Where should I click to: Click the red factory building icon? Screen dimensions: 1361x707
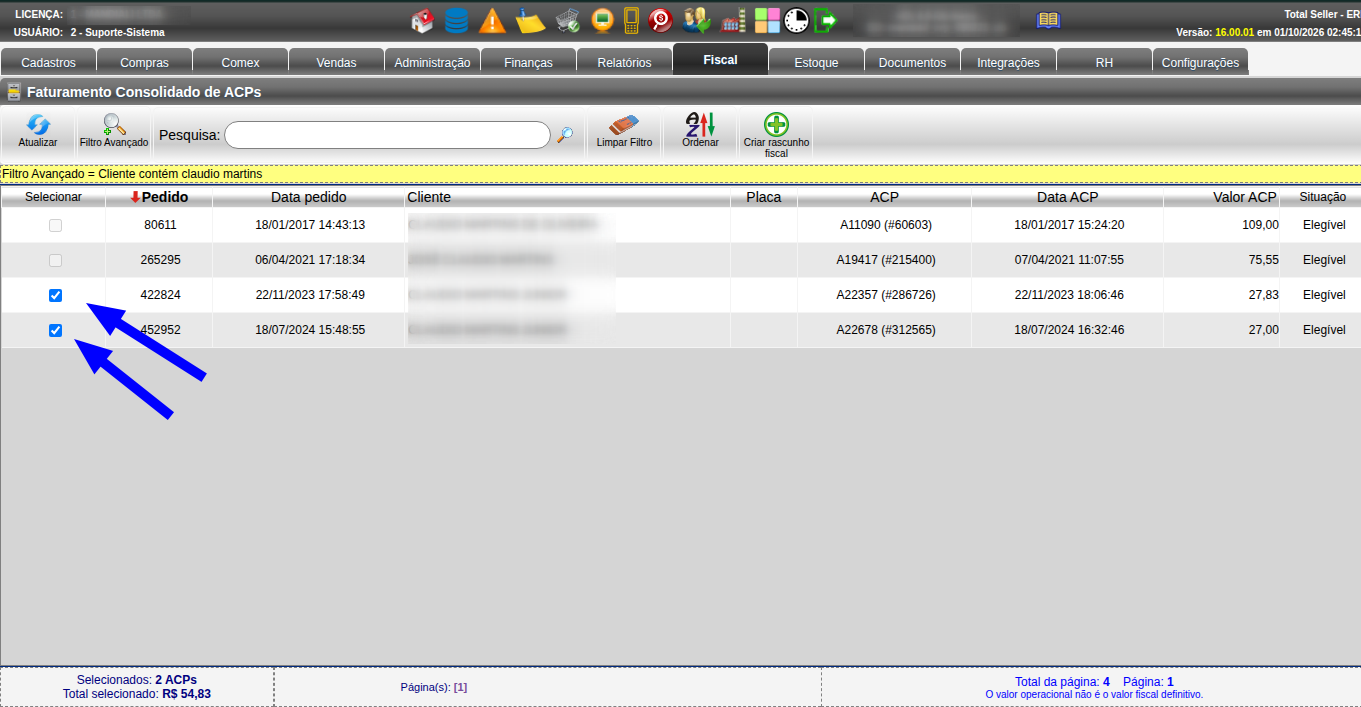(734, 21)
